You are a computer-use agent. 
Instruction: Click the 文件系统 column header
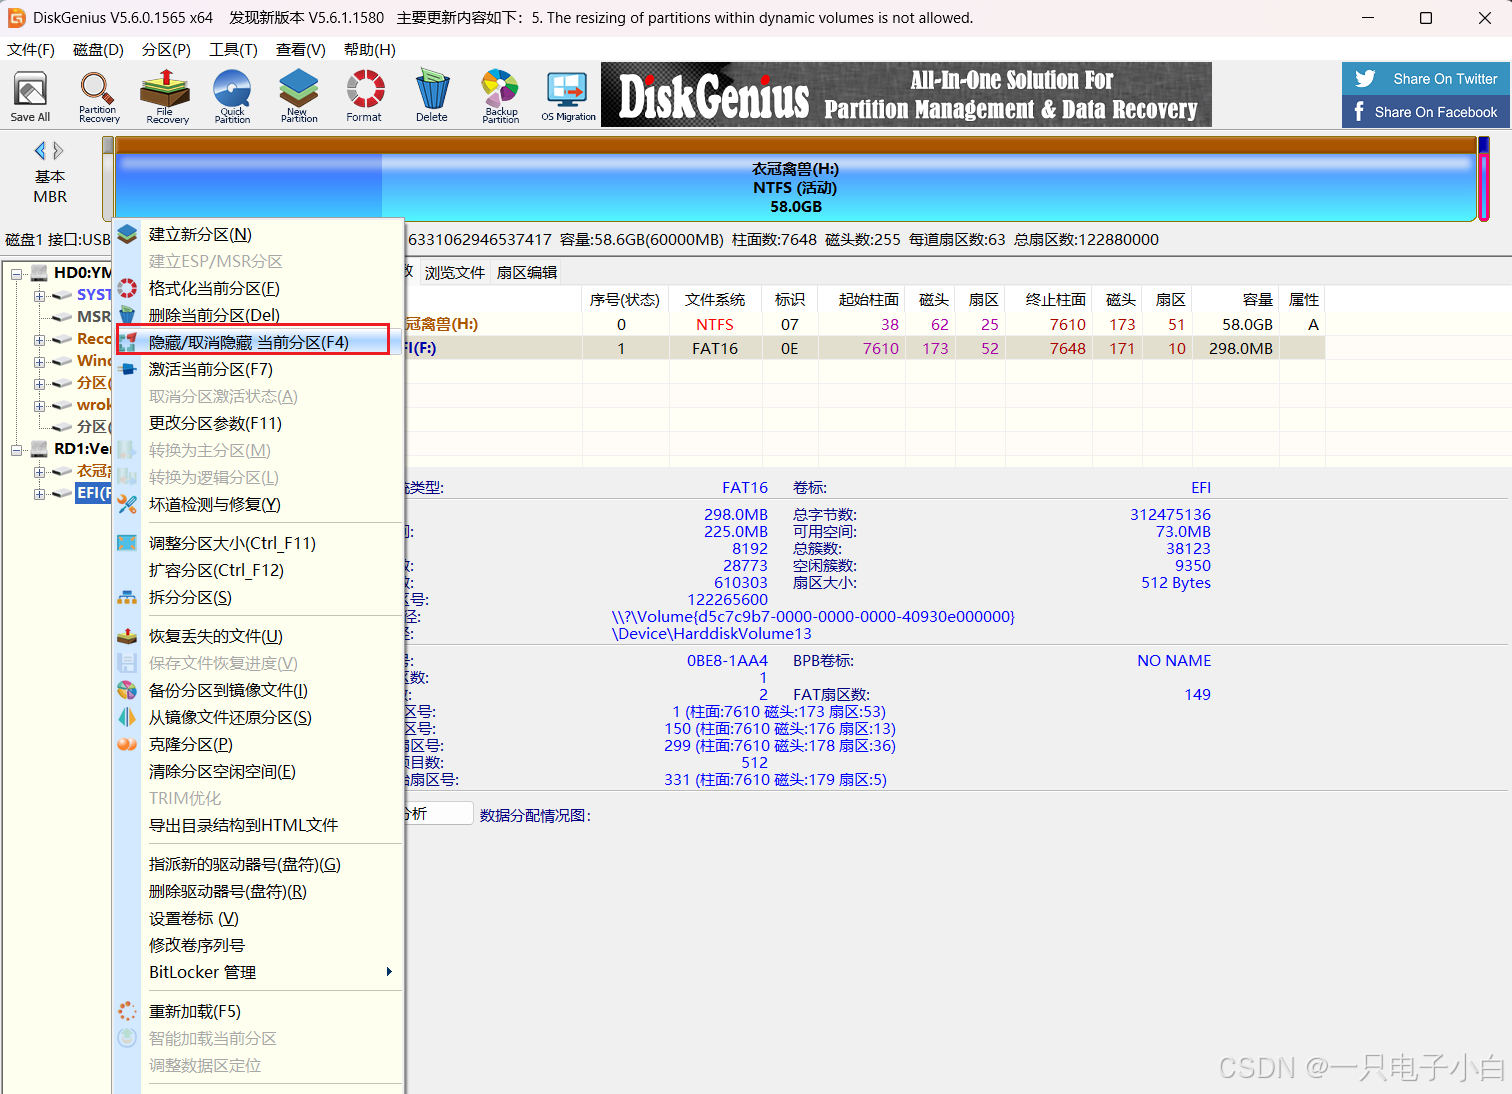click(x=715, y=300)
